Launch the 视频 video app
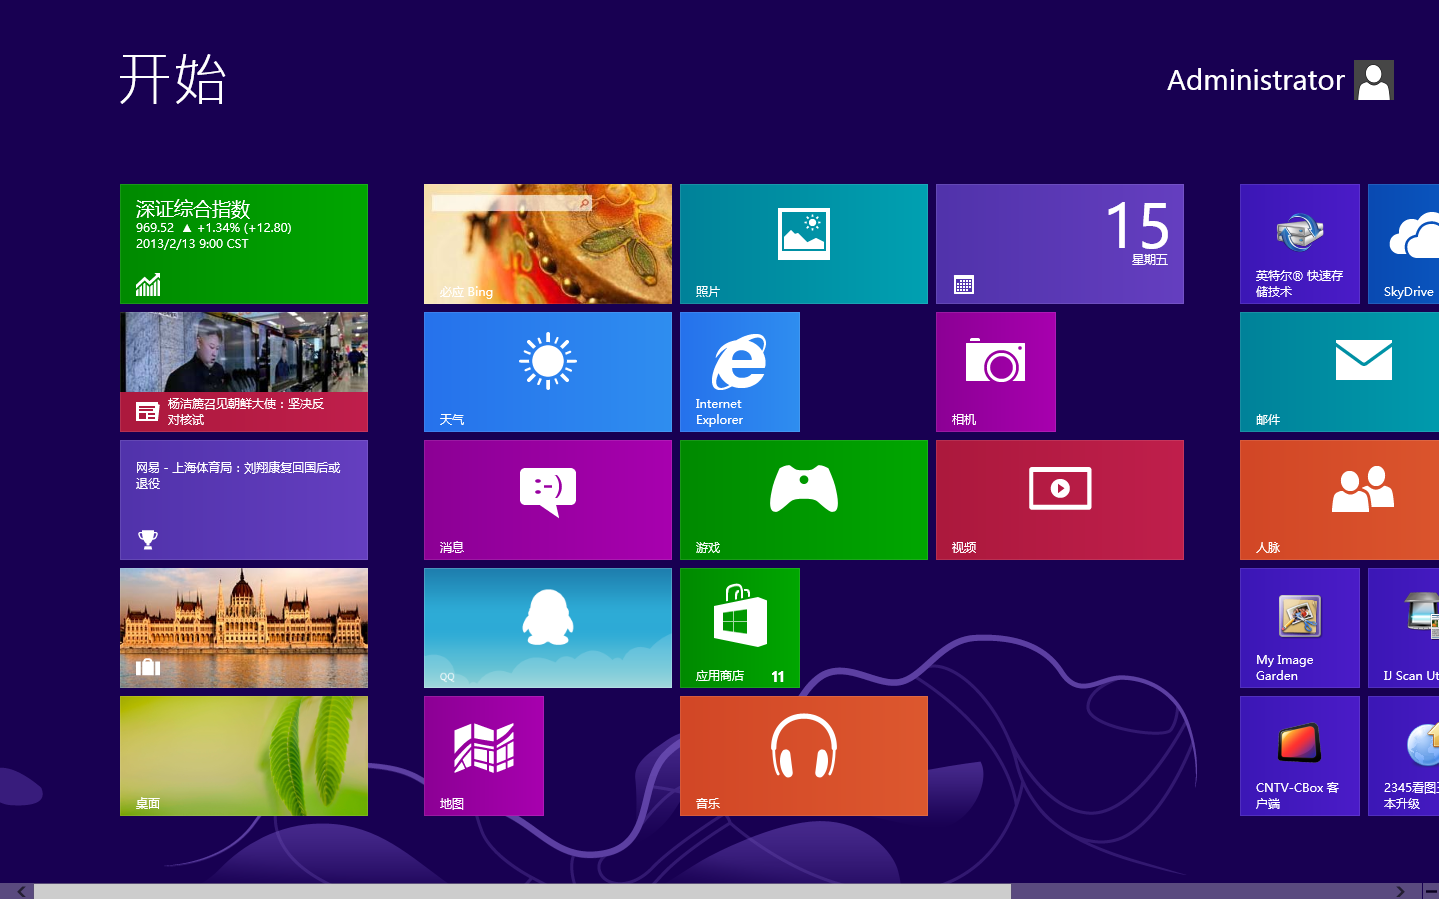 [x=1059, y=499]
